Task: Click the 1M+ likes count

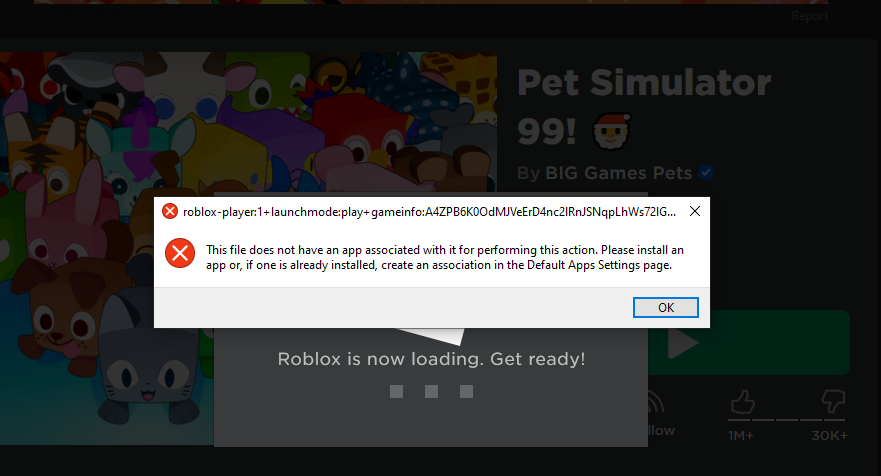Action: click(741, 436)
